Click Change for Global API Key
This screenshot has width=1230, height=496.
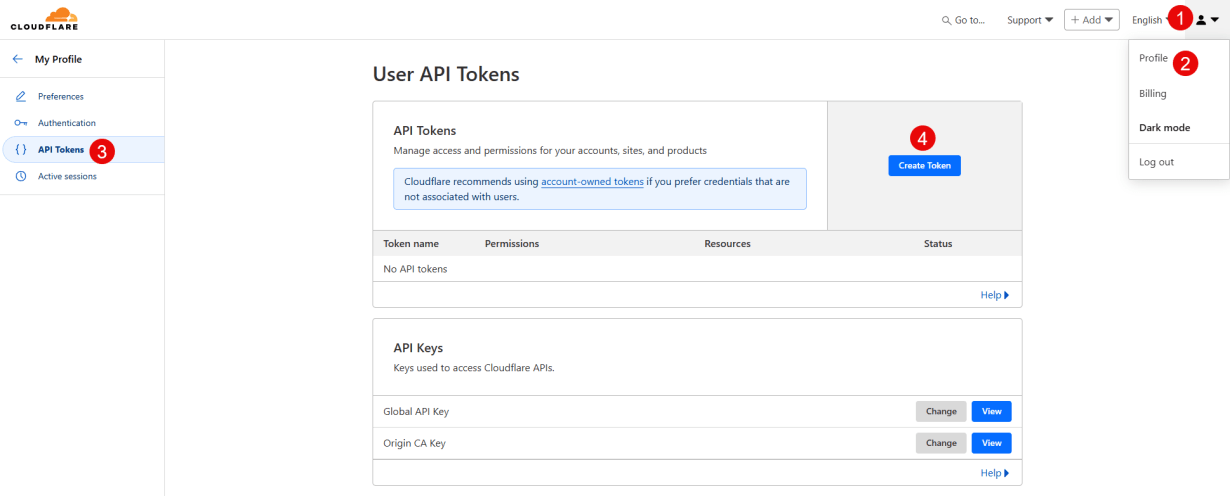pyautogui.click(x=941, y=411)
